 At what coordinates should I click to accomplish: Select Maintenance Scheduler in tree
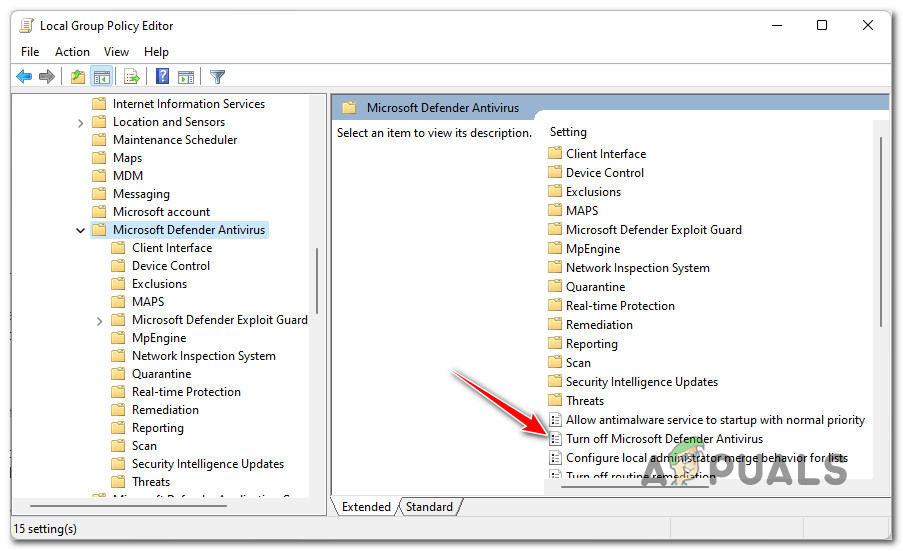pyautogui.click(x=175, y=139)
